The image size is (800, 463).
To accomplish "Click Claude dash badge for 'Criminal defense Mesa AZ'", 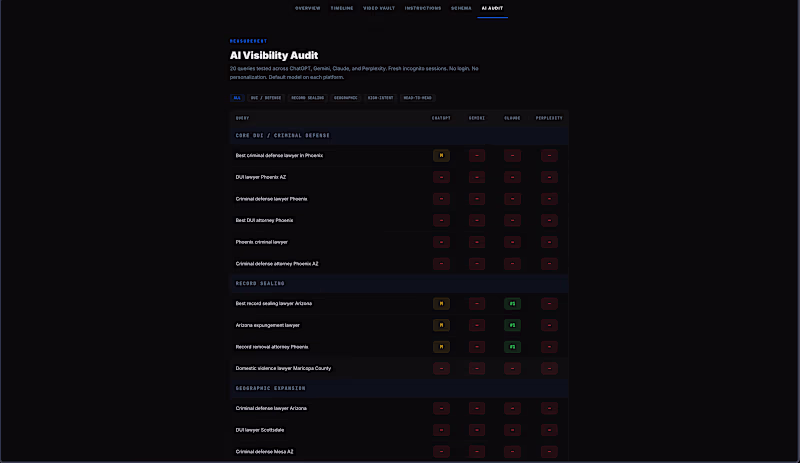I will (512, 452).
